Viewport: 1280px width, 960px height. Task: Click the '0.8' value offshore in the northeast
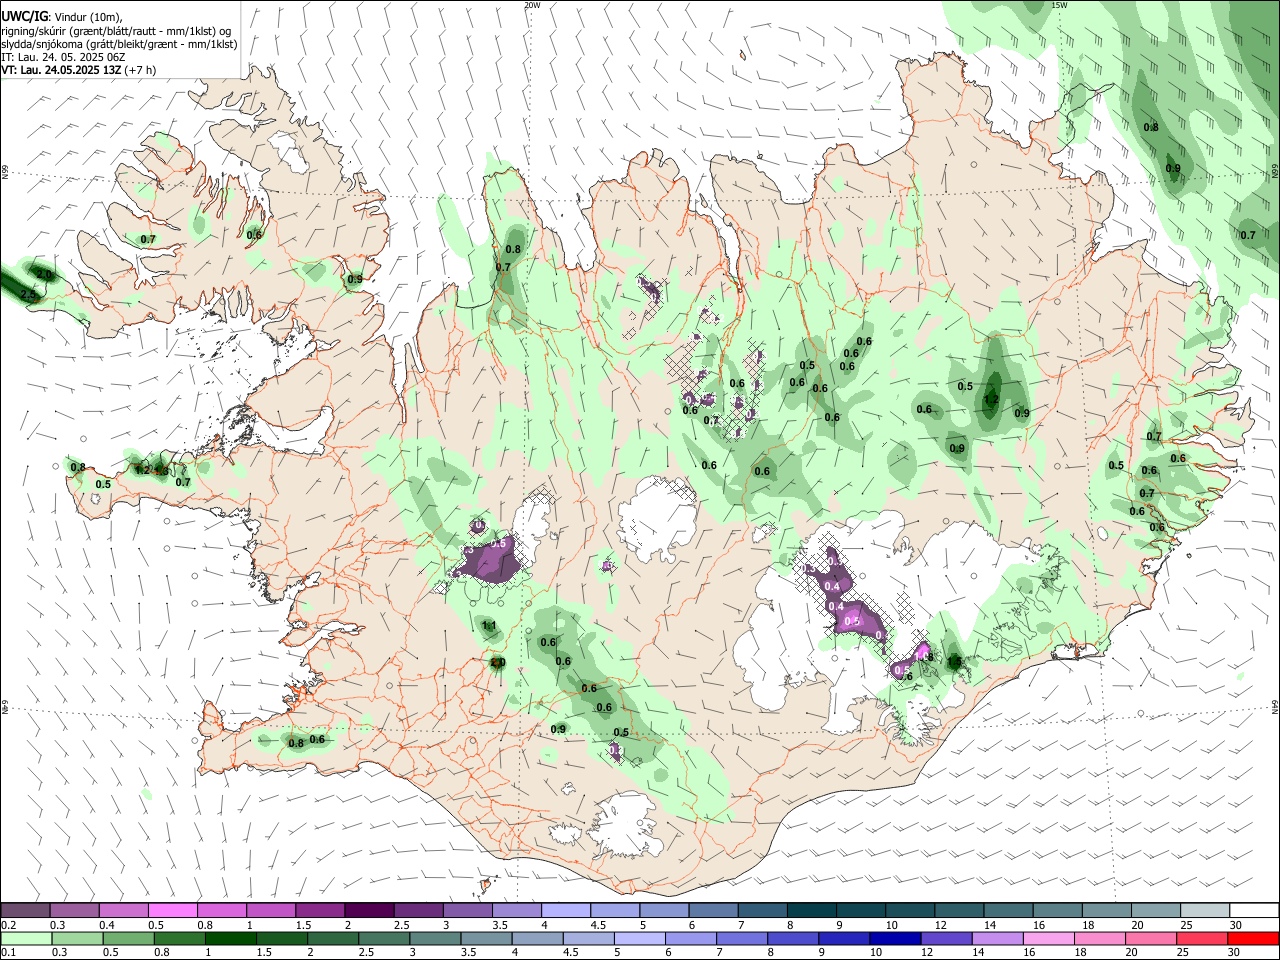[1151, 127]
